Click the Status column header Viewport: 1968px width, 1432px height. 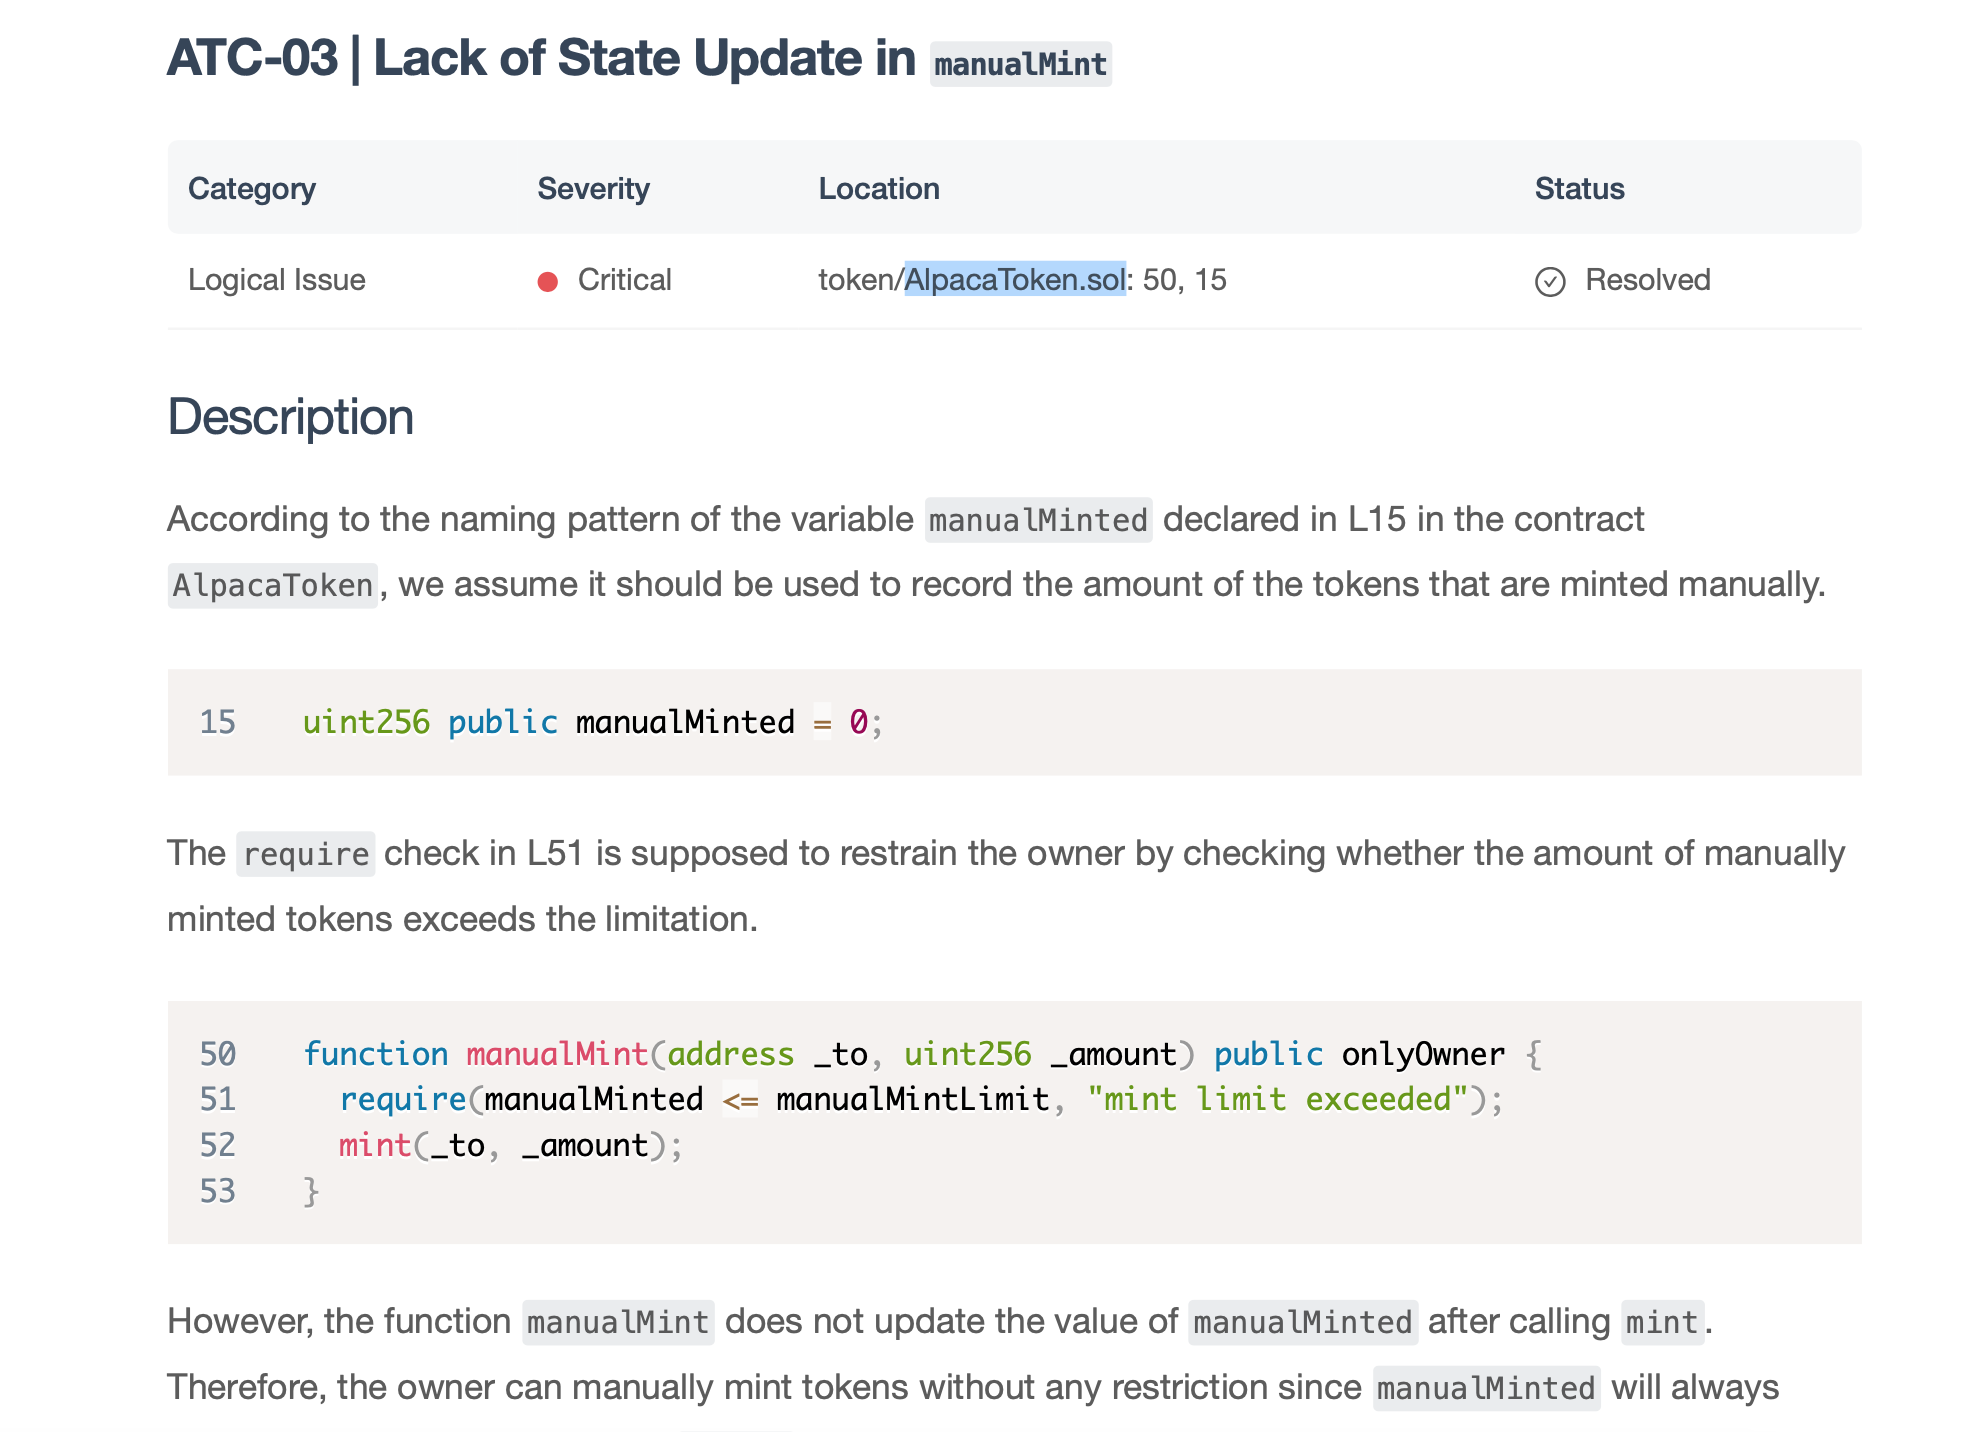1579,189
